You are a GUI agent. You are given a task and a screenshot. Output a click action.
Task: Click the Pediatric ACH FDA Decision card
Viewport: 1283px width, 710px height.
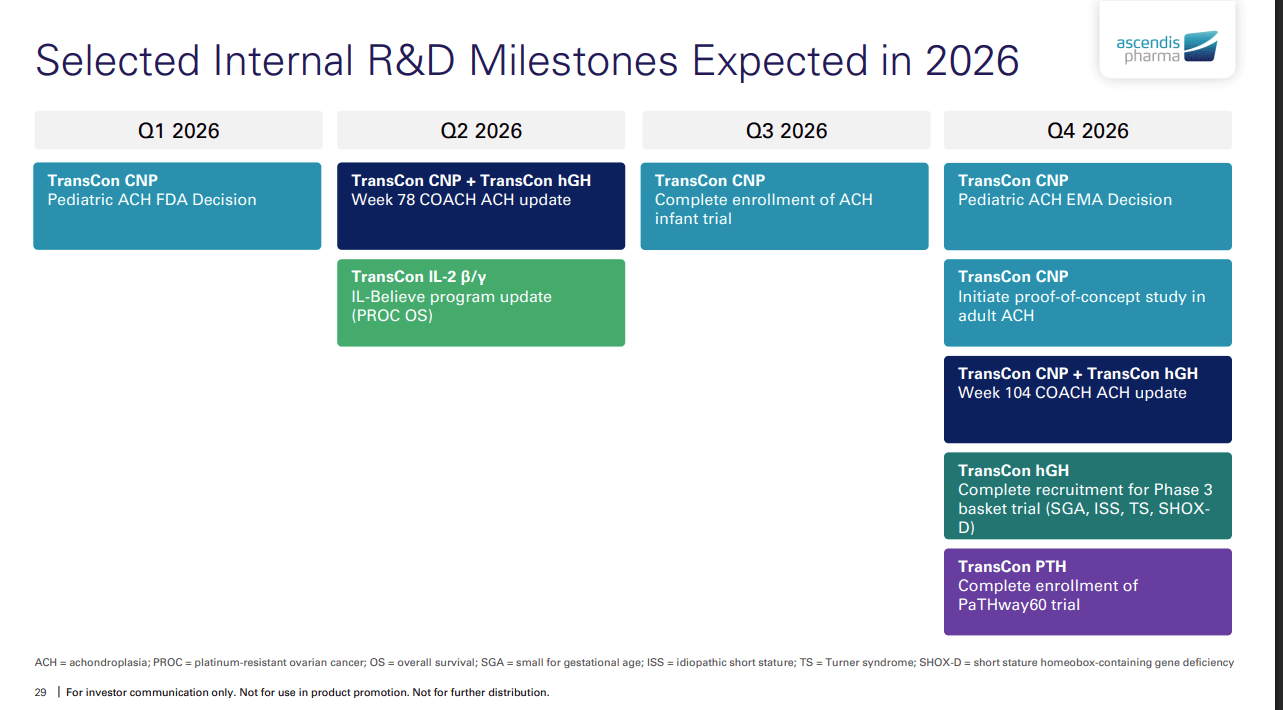tap(177, 206)
